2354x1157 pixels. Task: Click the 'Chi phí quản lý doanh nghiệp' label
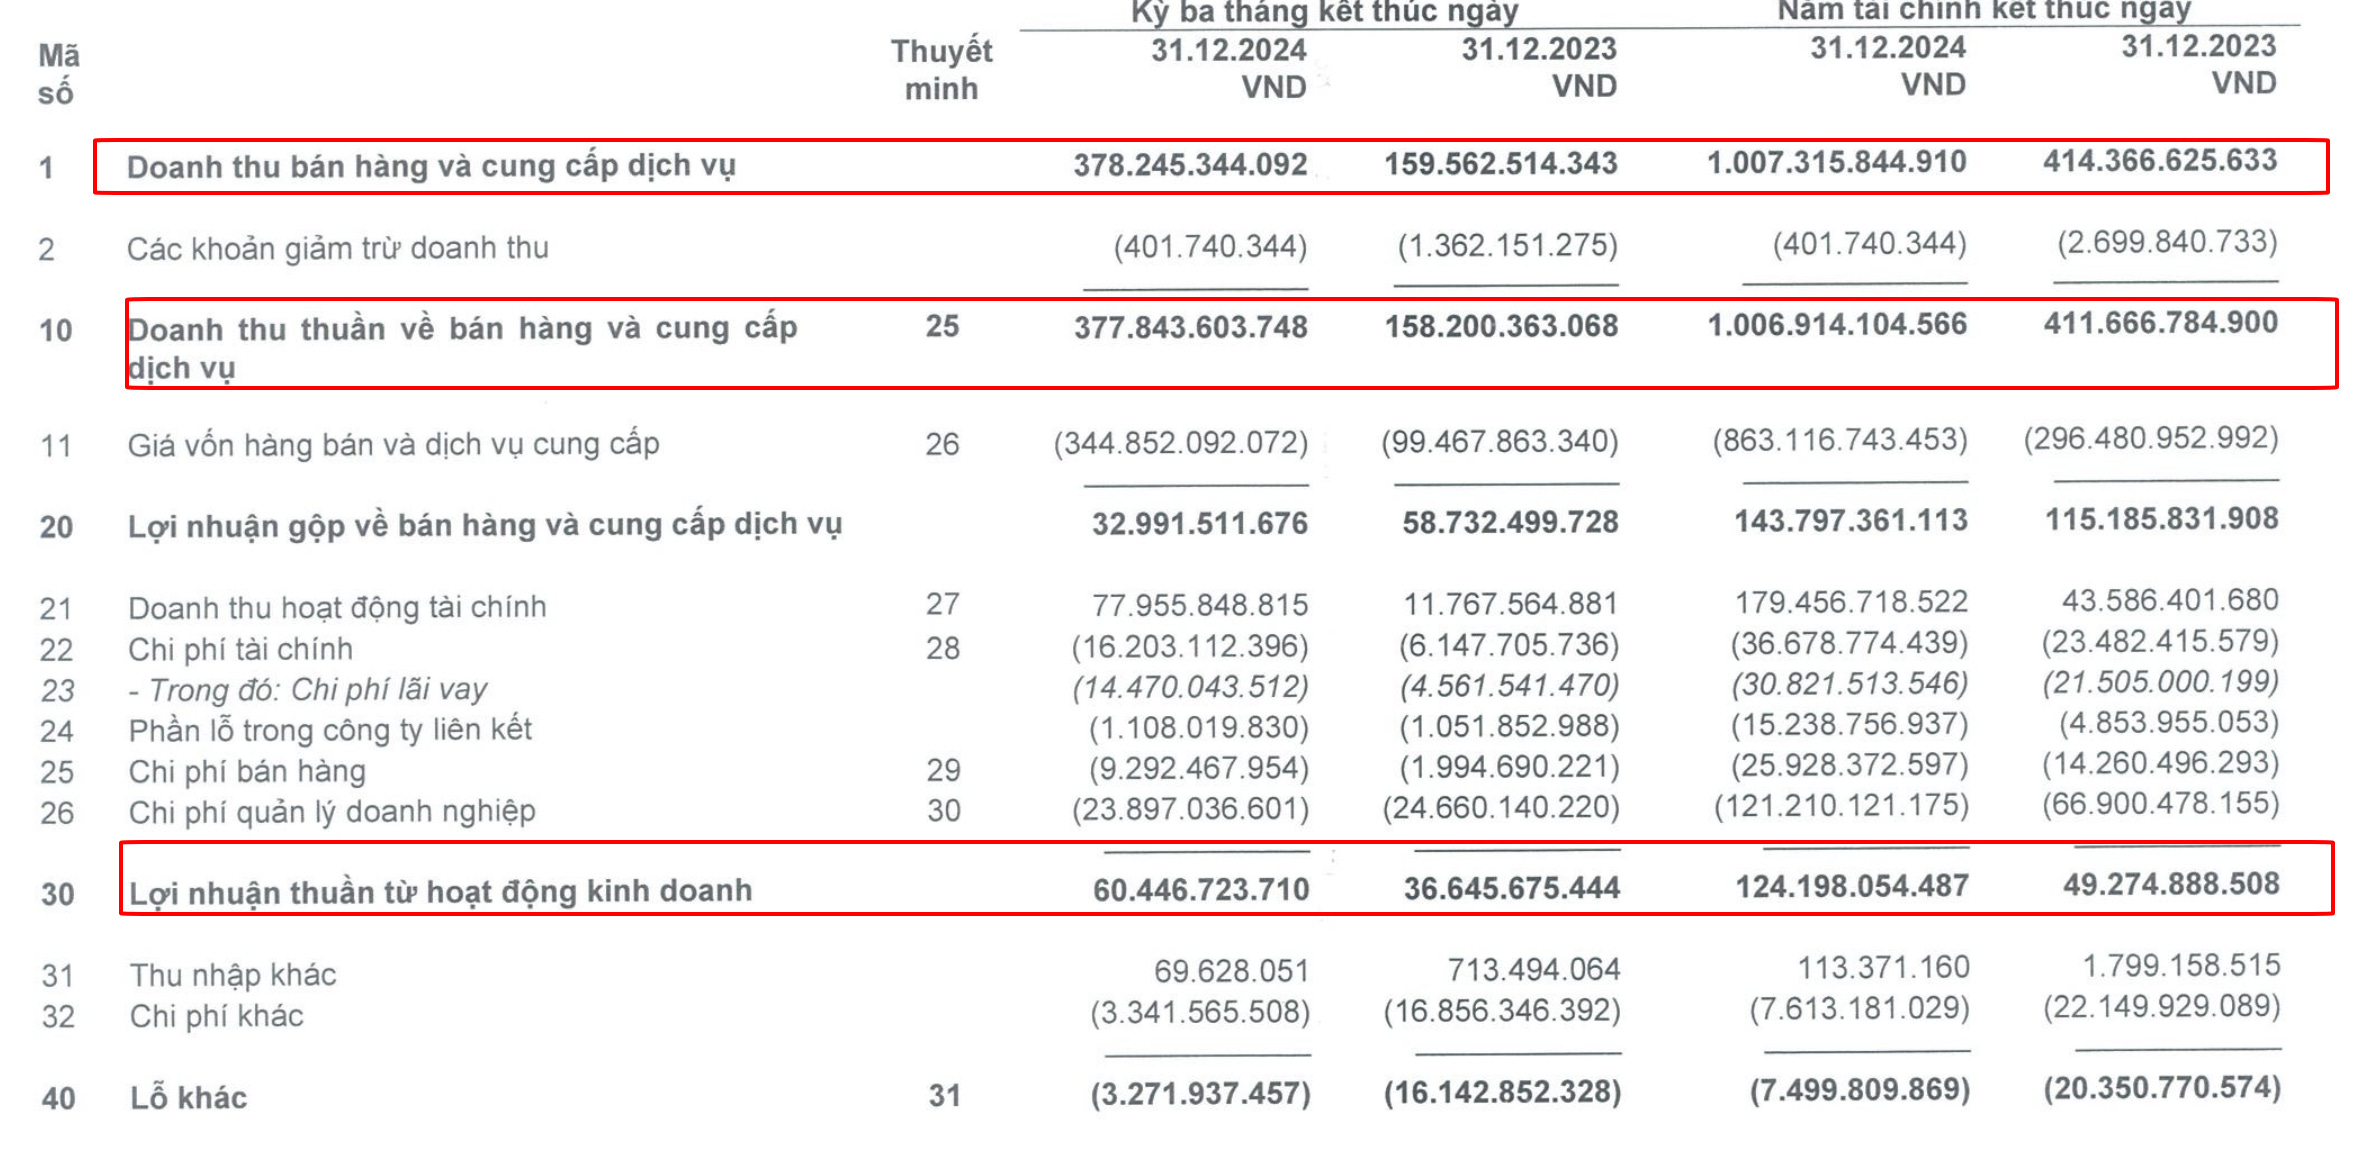coord(331,812)
